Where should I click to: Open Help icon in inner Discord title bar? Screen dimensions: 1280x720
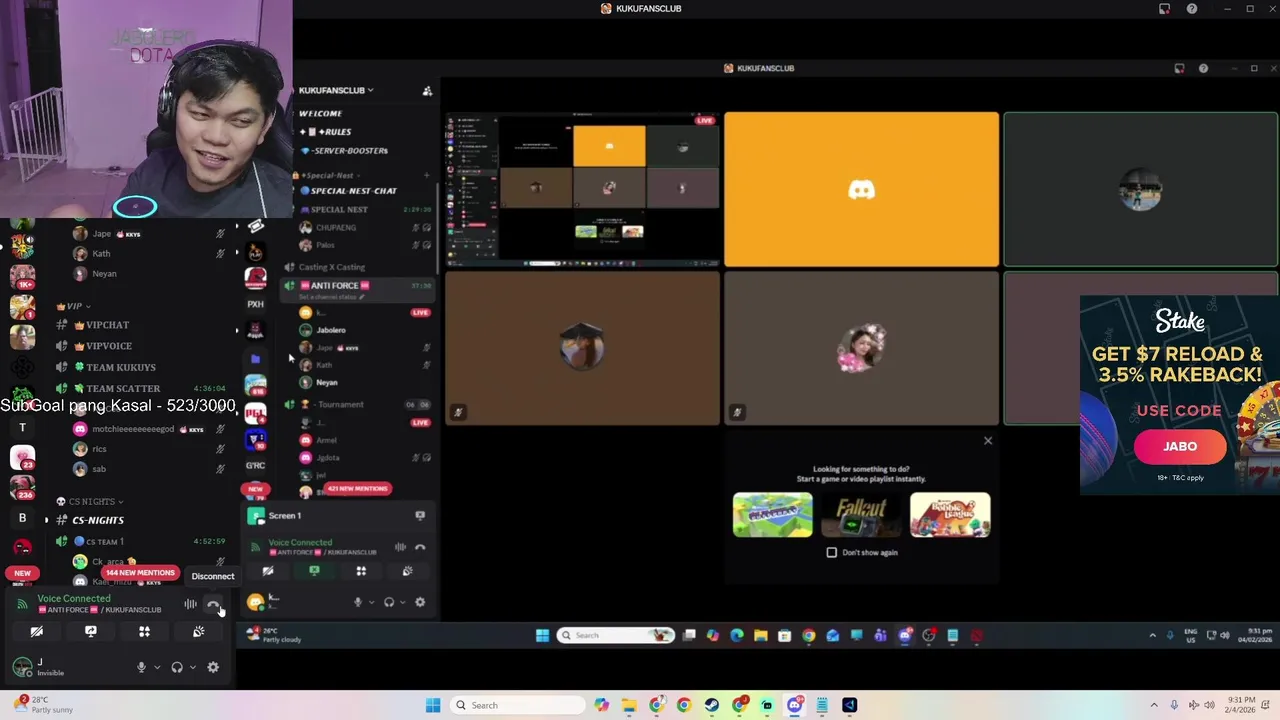(x=1203, y=68)
